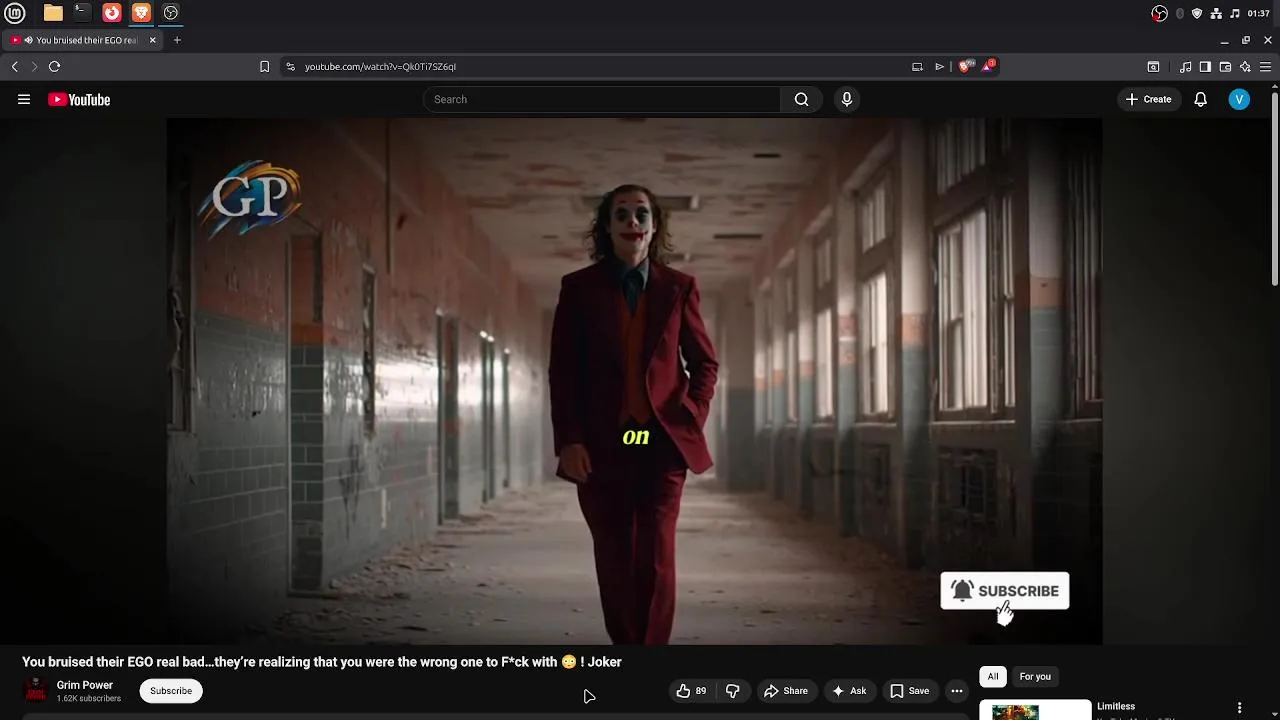Screen dimensions: 1280x720
Task: Open the Grim Power channel name link
Action: point(85,685)
